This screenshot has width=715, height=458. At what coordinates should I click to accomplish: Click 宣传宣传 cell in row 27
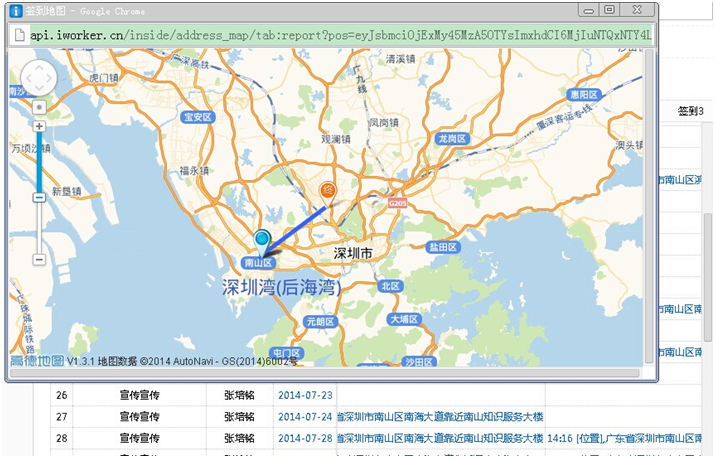[x=140, y=416]
